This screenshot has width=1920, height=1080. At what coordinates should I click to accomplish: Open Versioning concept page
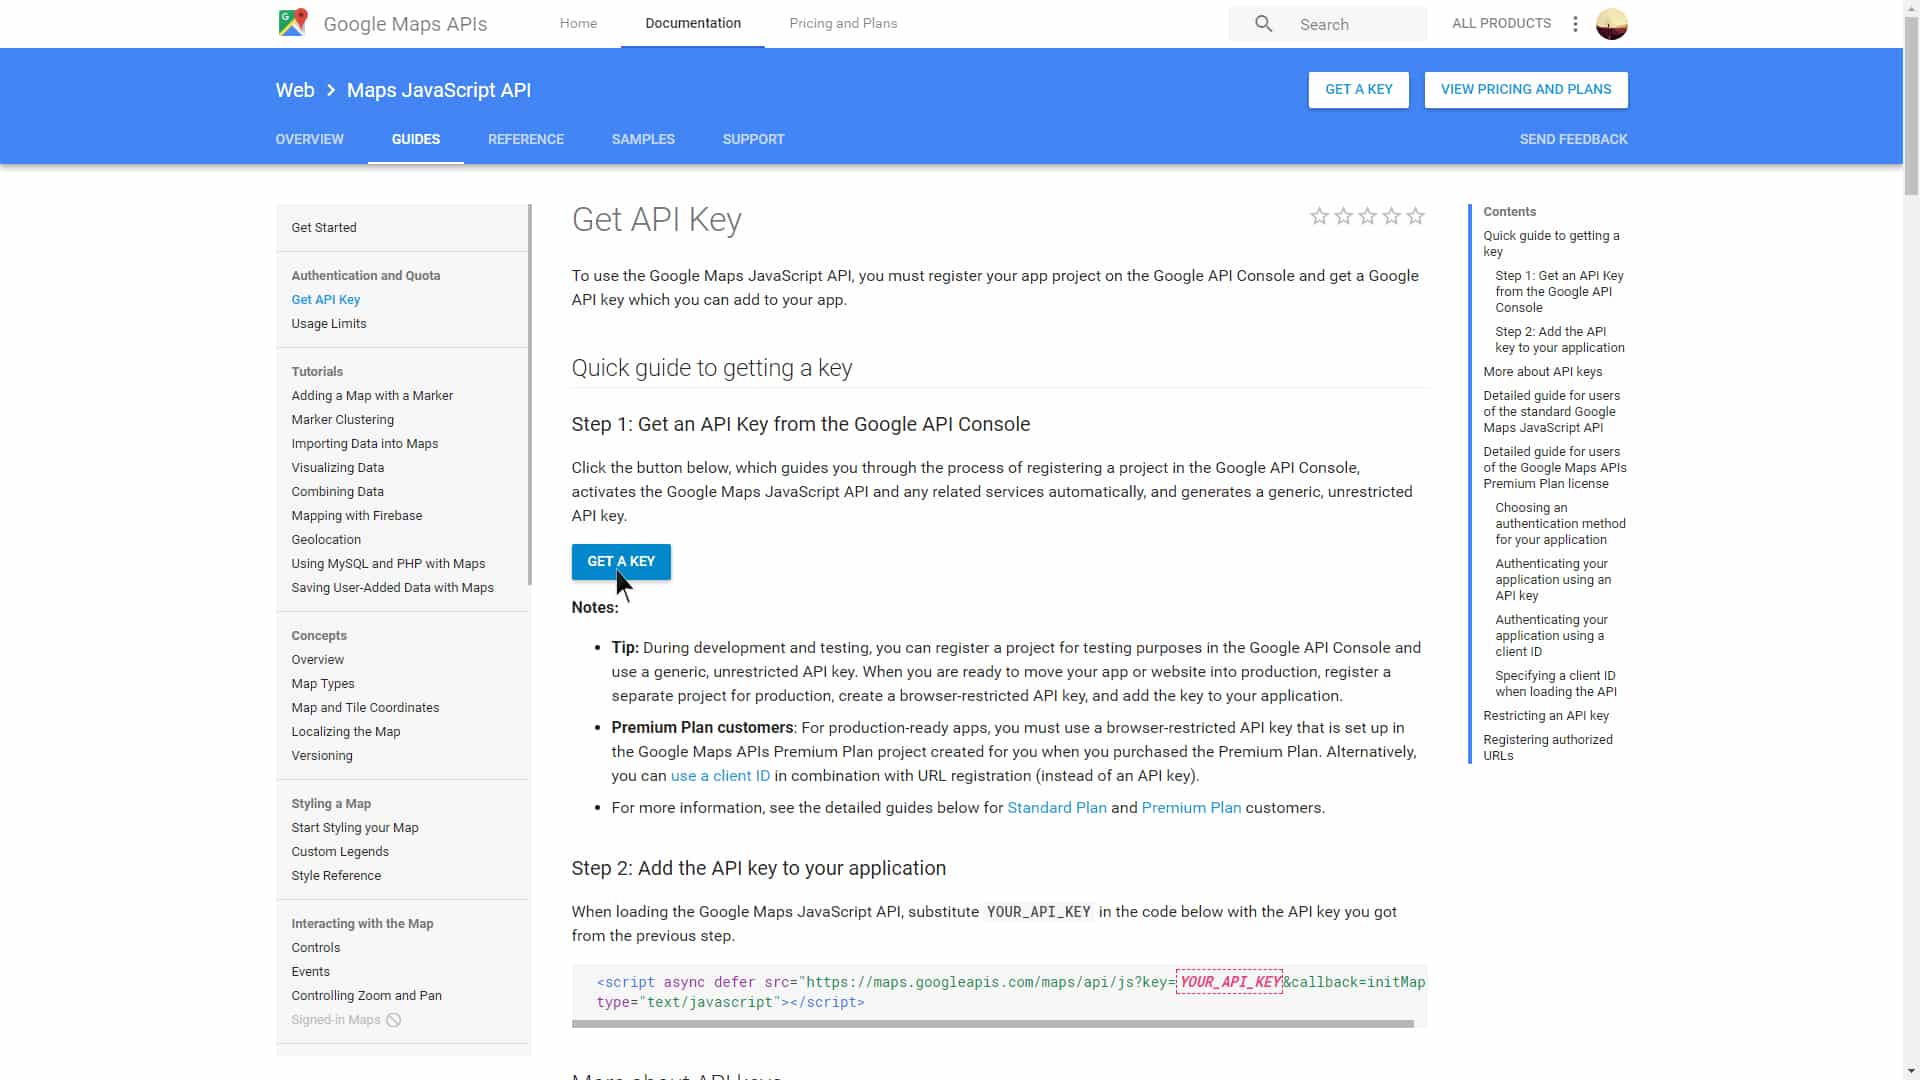click(321, 756)
